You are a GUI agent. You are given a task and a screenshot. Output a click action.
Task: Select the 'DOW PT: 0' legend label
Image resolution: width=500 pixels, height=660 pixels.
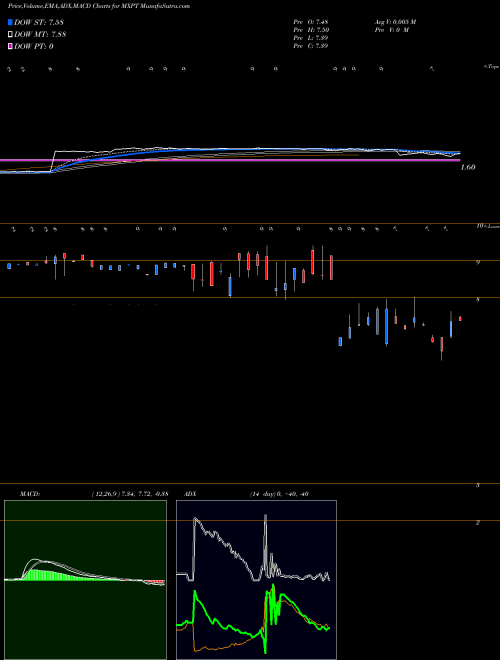34,46
